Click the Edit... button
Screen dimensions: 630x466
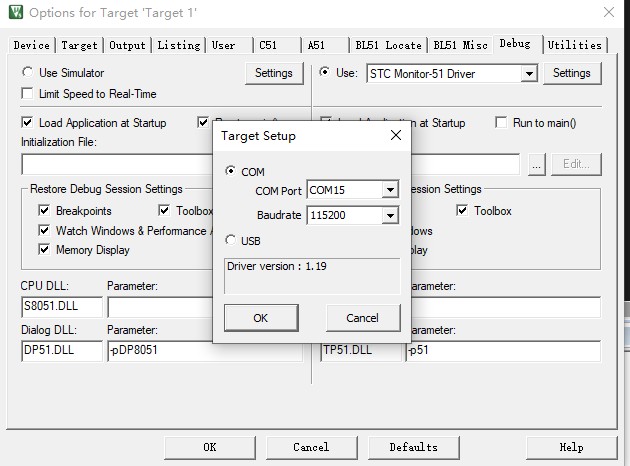coord(576,164)
